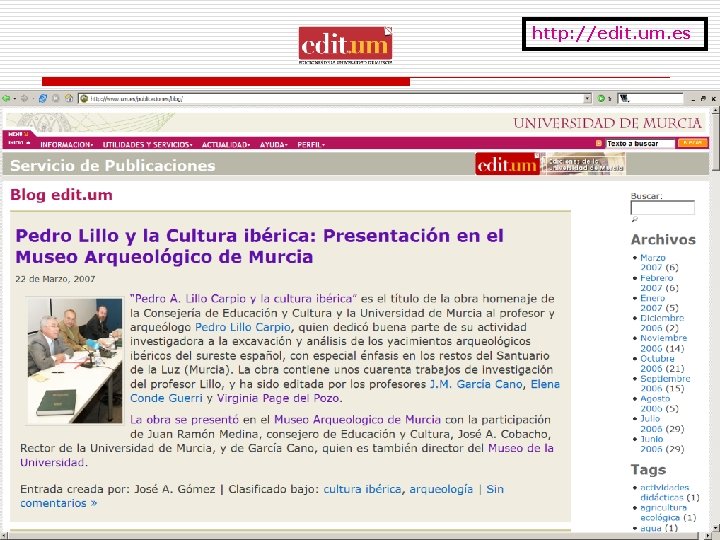
Task: Click the Virginia Page del Pozo link
Action: pos(278,398)
